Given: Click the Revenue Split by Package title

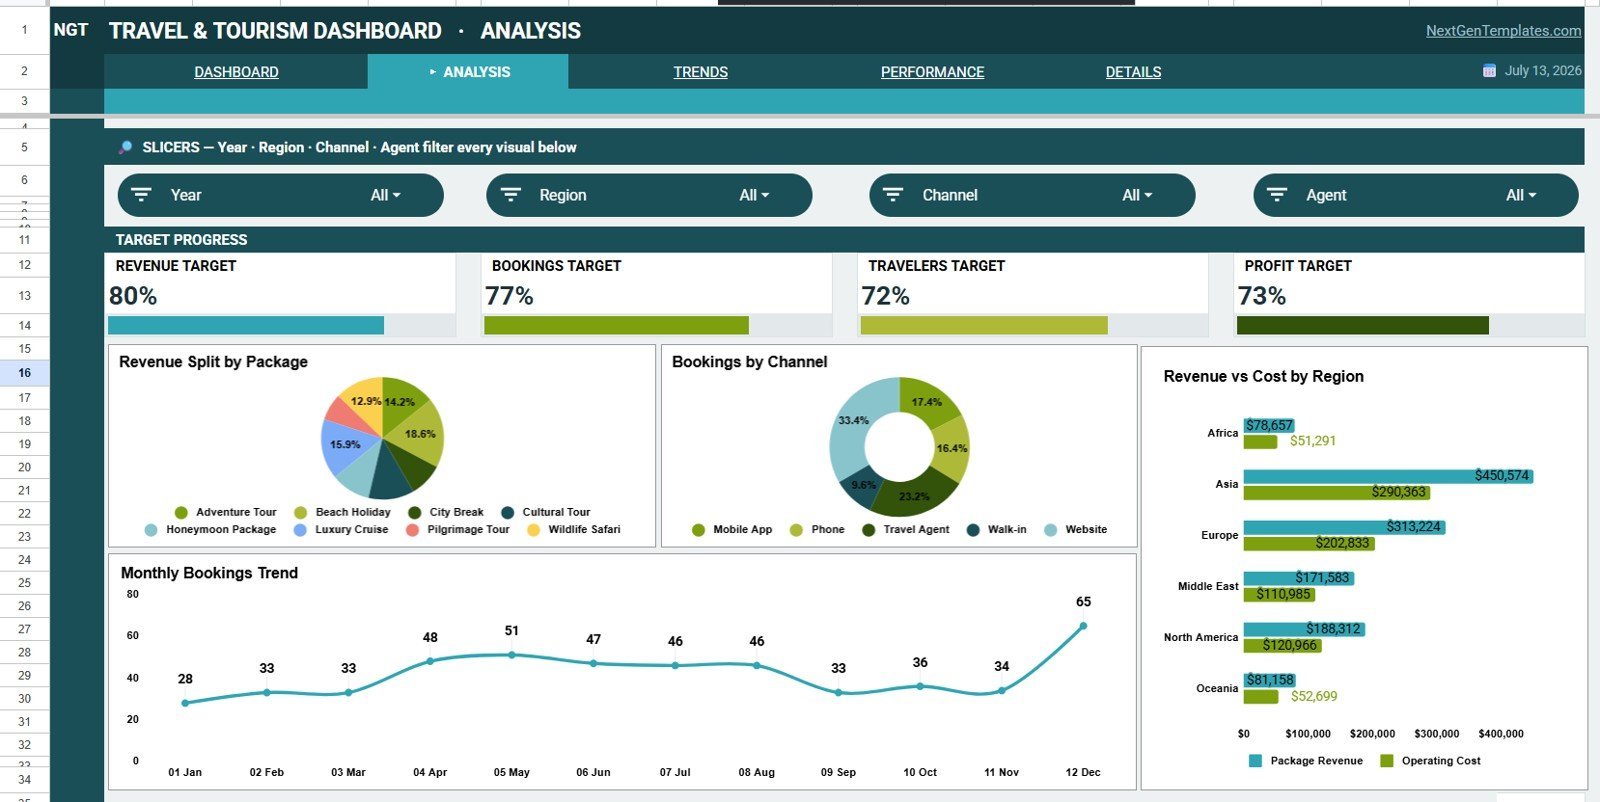Looking at the screenshot, I should 213,362.
